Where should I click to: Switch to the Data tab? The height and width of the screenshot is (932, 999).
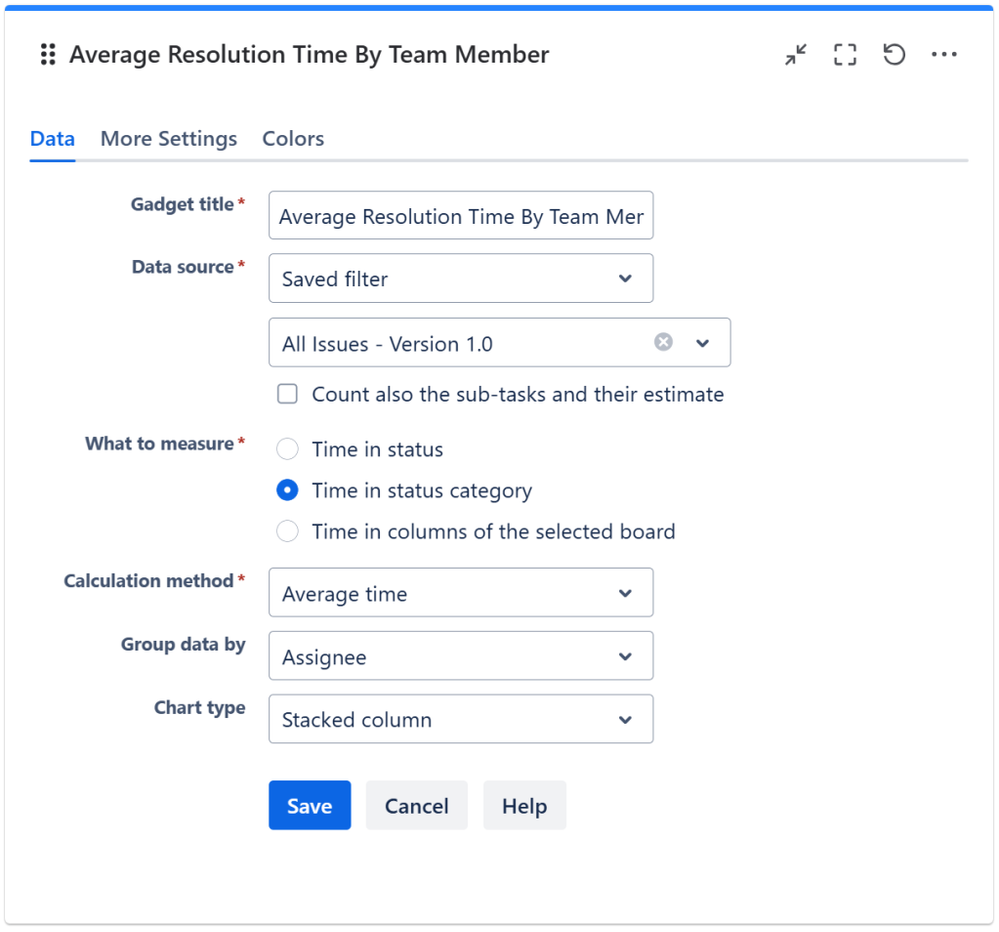point(52,139)
